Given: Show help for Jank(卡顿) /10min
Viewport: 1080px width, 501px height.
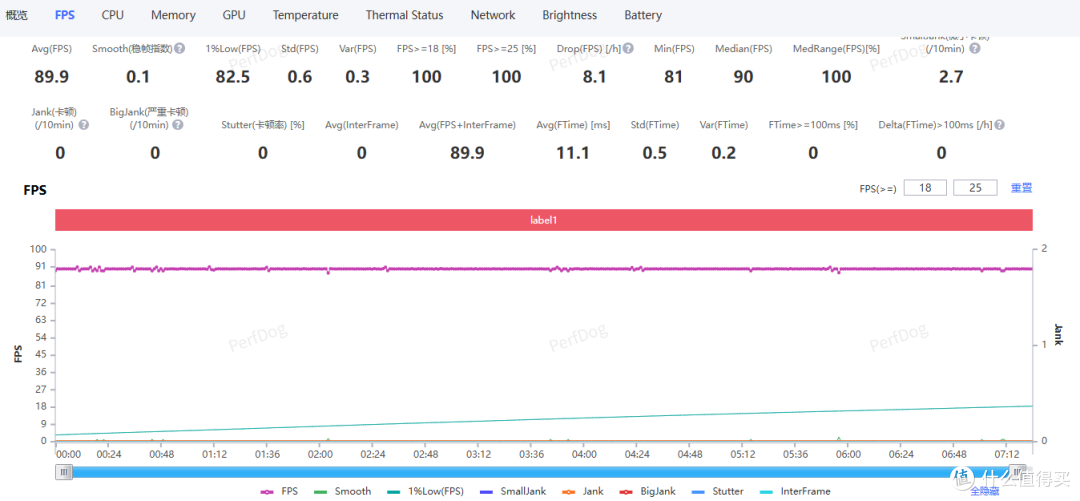Looking at the screenshot, I should coord(84,125).
